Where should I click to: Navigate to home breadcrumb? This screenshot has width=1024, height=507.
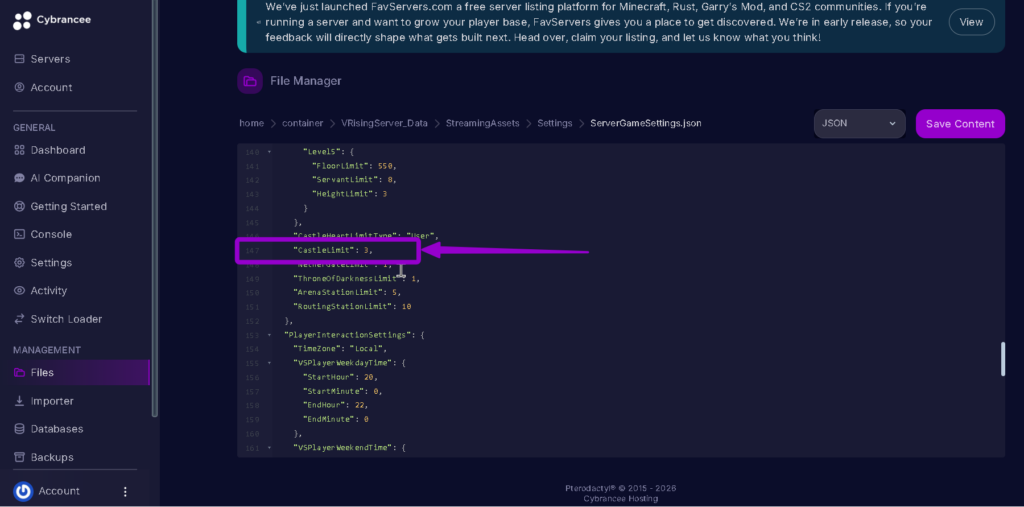(x=251, y=123)
